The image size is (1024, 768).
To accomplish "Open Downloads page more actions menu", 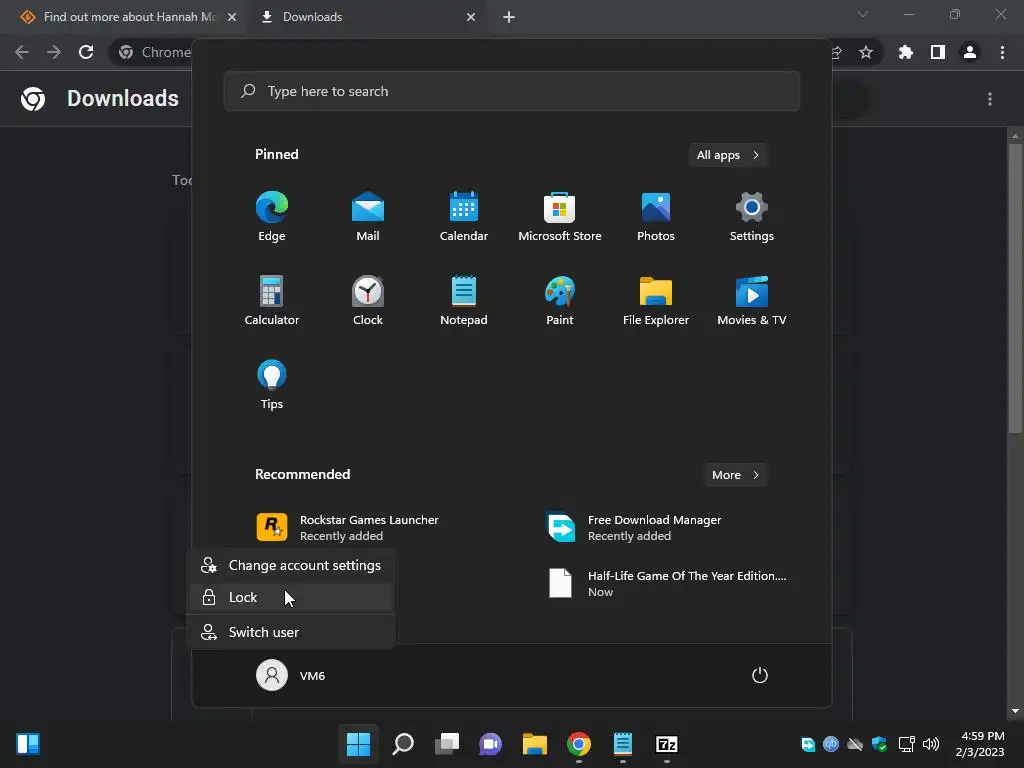I will pos(990,99).
